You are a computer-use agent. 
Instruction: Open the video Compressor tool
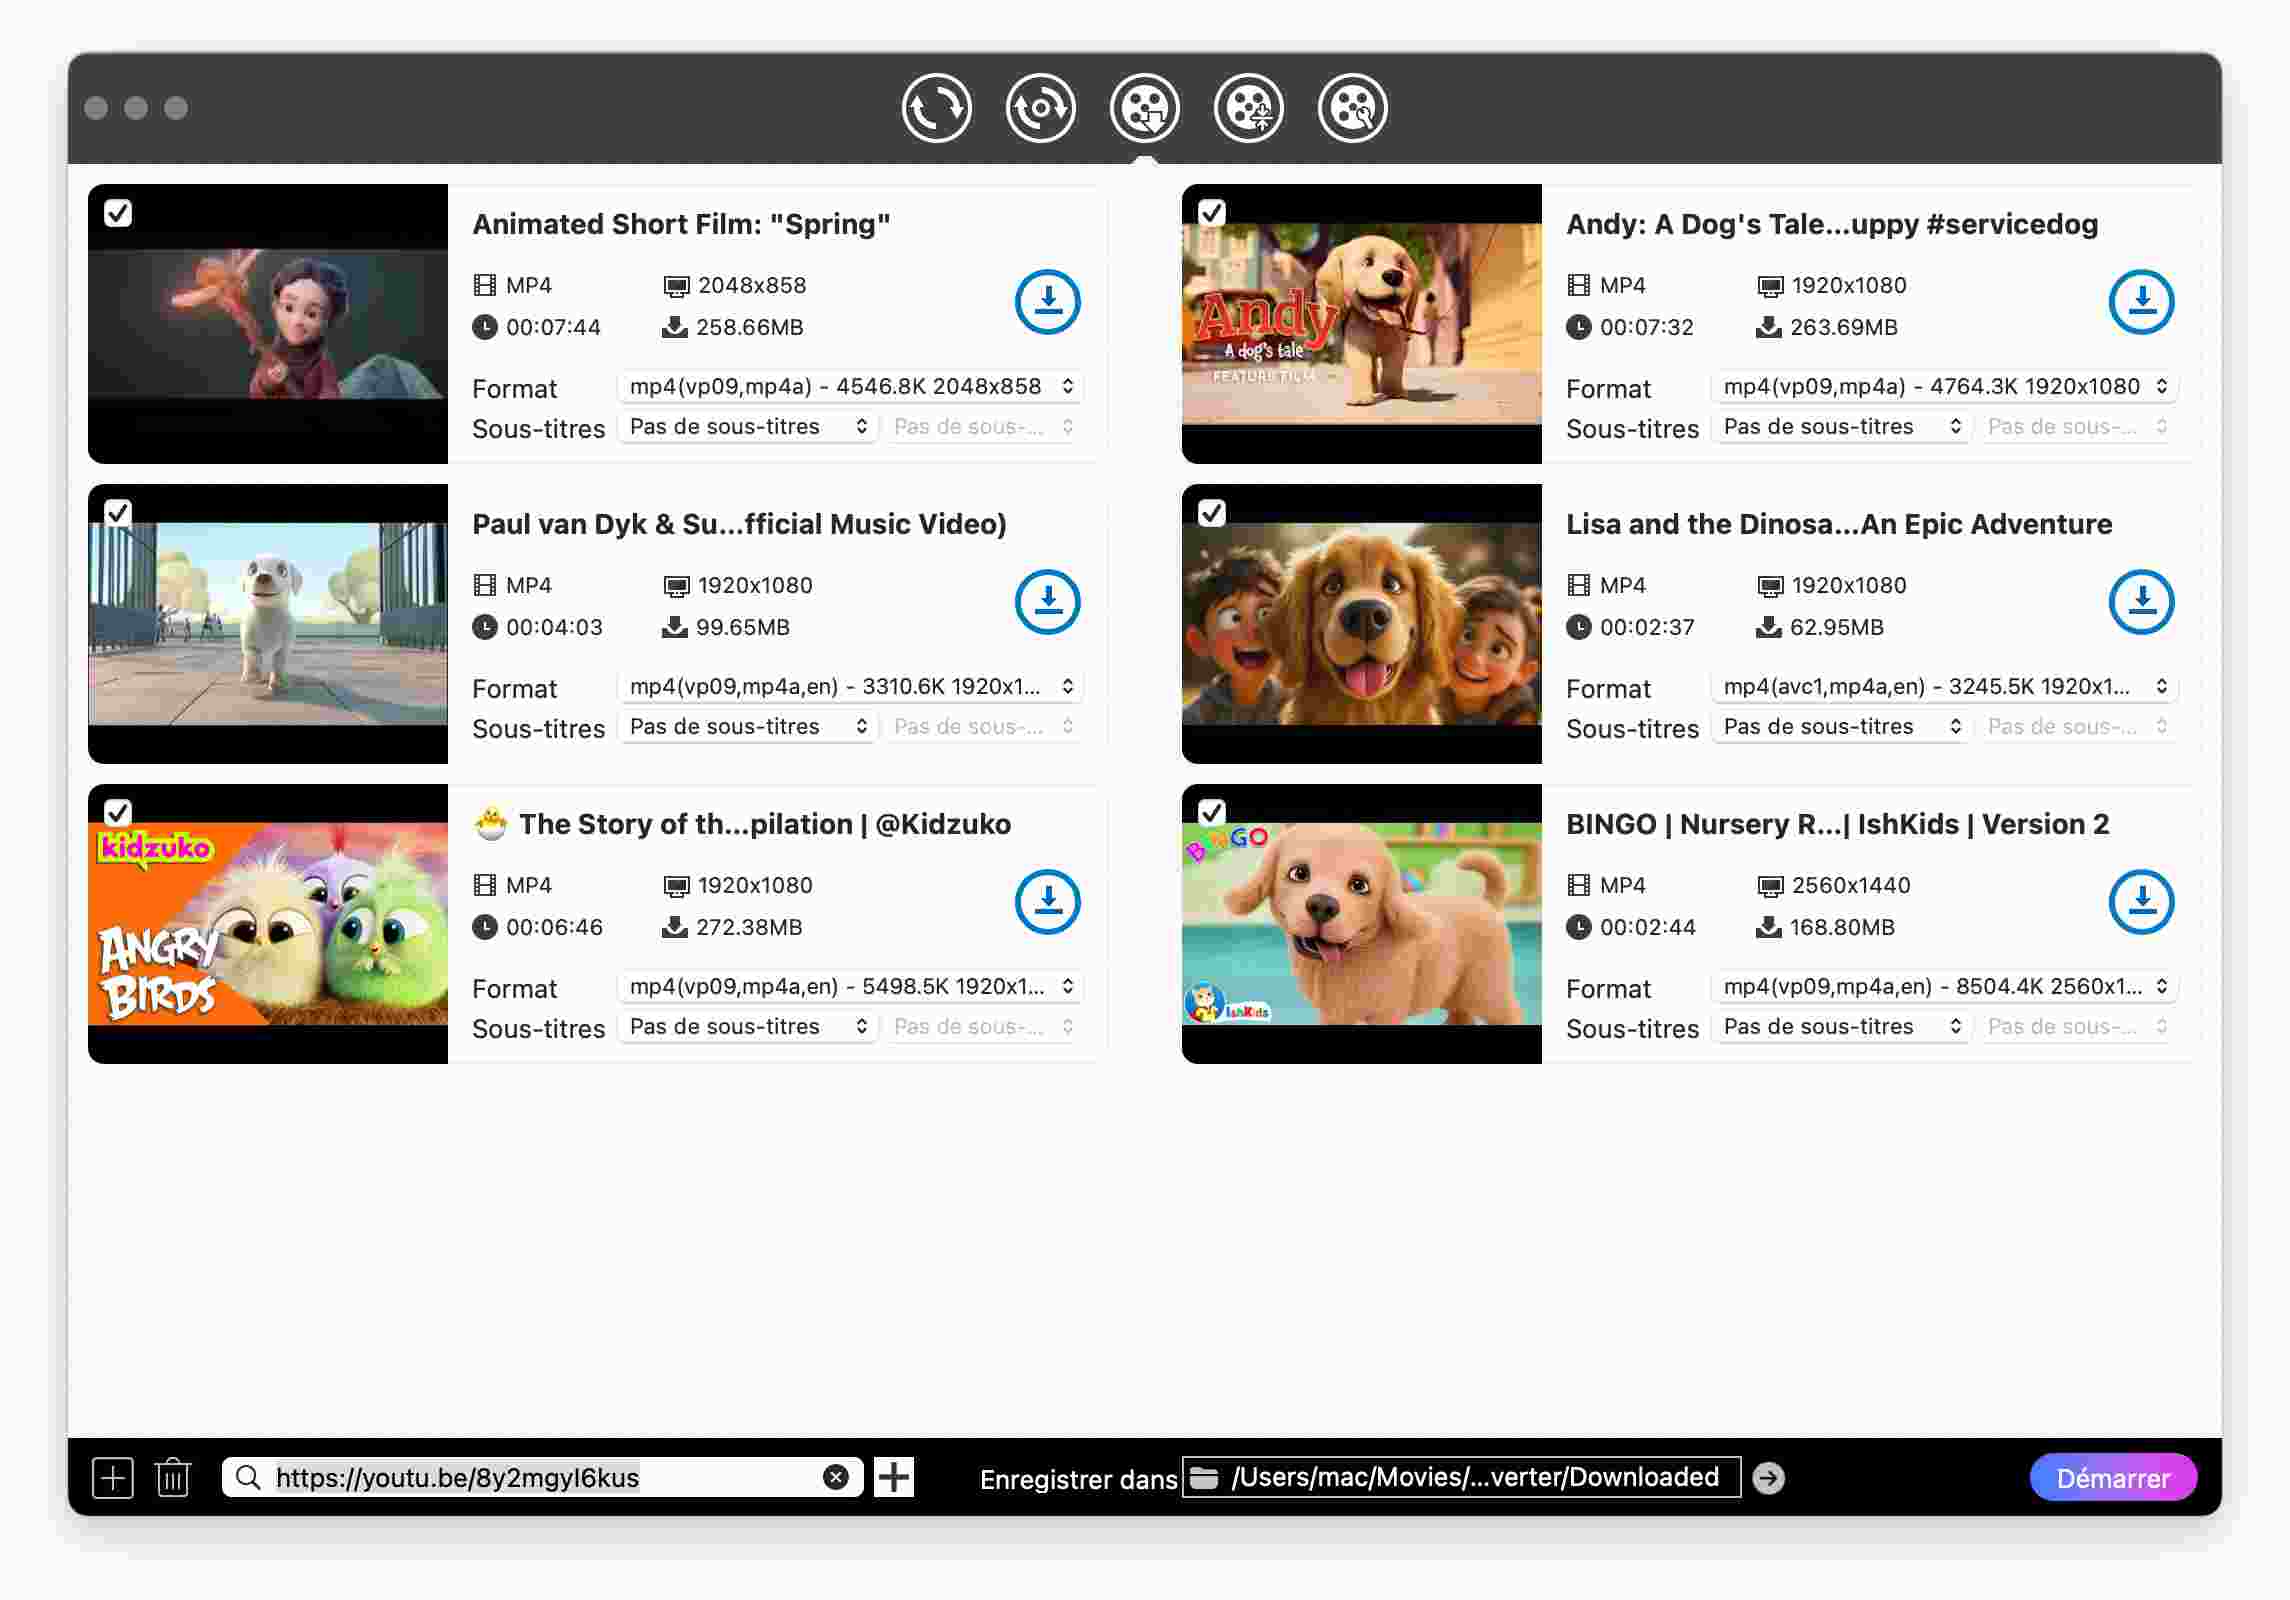click(1249, 108)
